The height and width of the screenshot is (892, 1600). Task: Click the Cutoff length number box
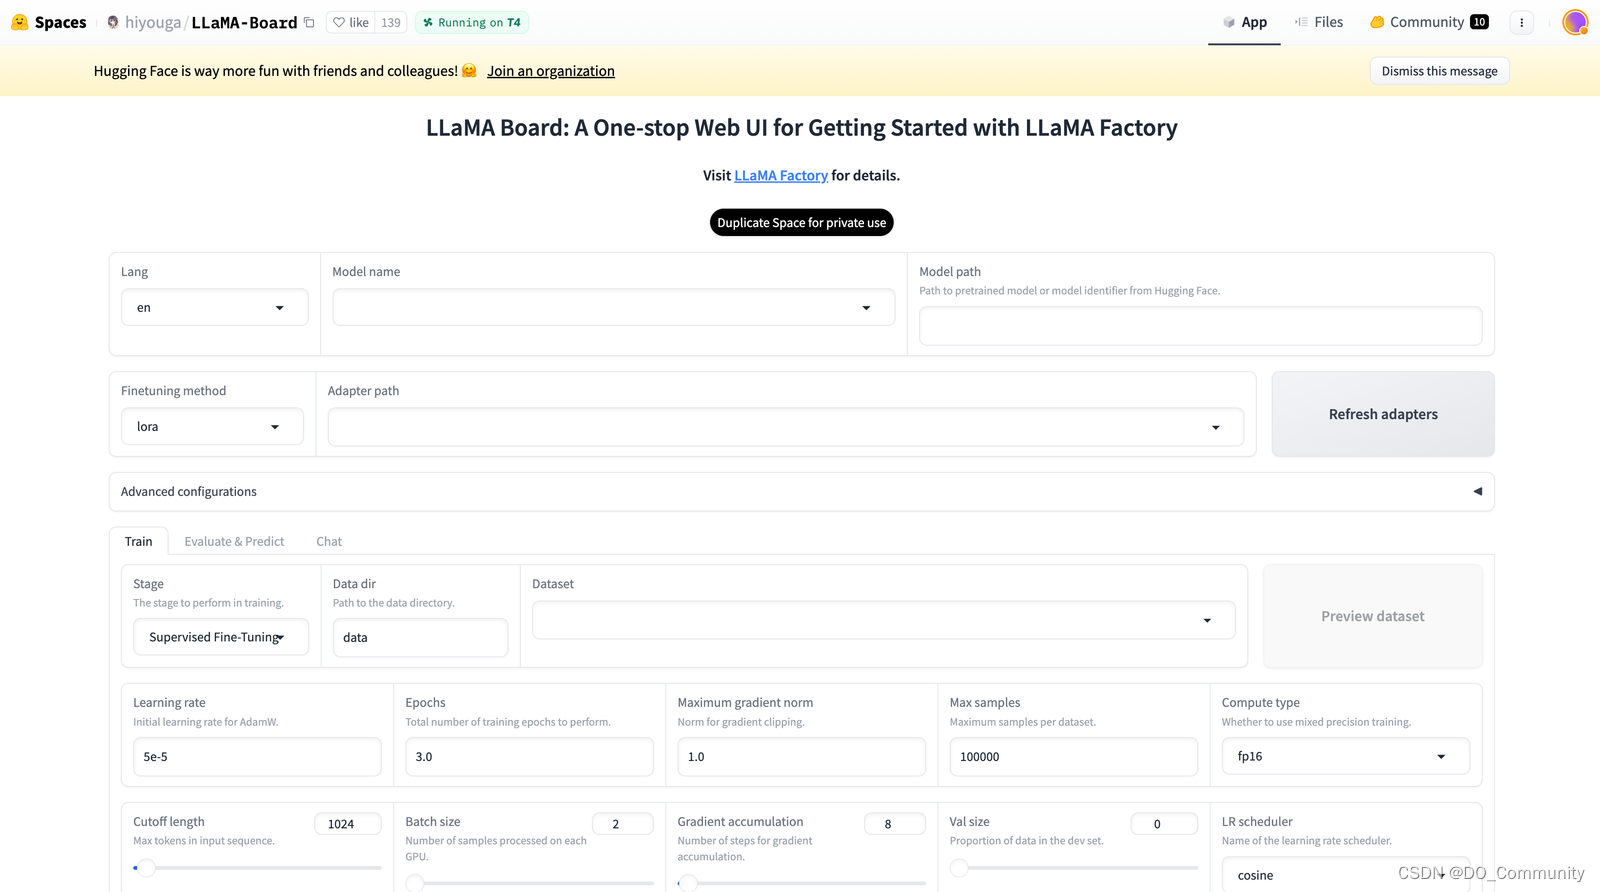[348, 824]
